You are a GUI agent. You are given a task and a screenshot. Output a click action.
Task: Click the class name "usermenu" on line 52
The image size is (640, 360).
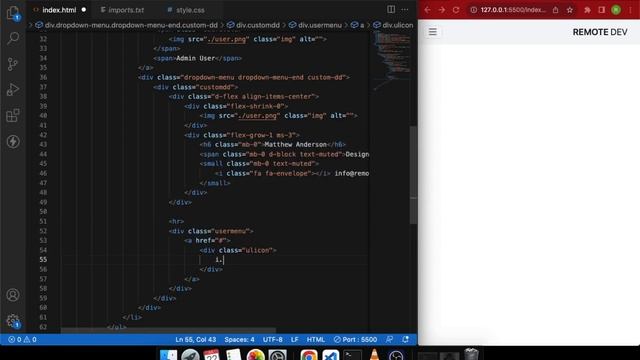point(230,231)
